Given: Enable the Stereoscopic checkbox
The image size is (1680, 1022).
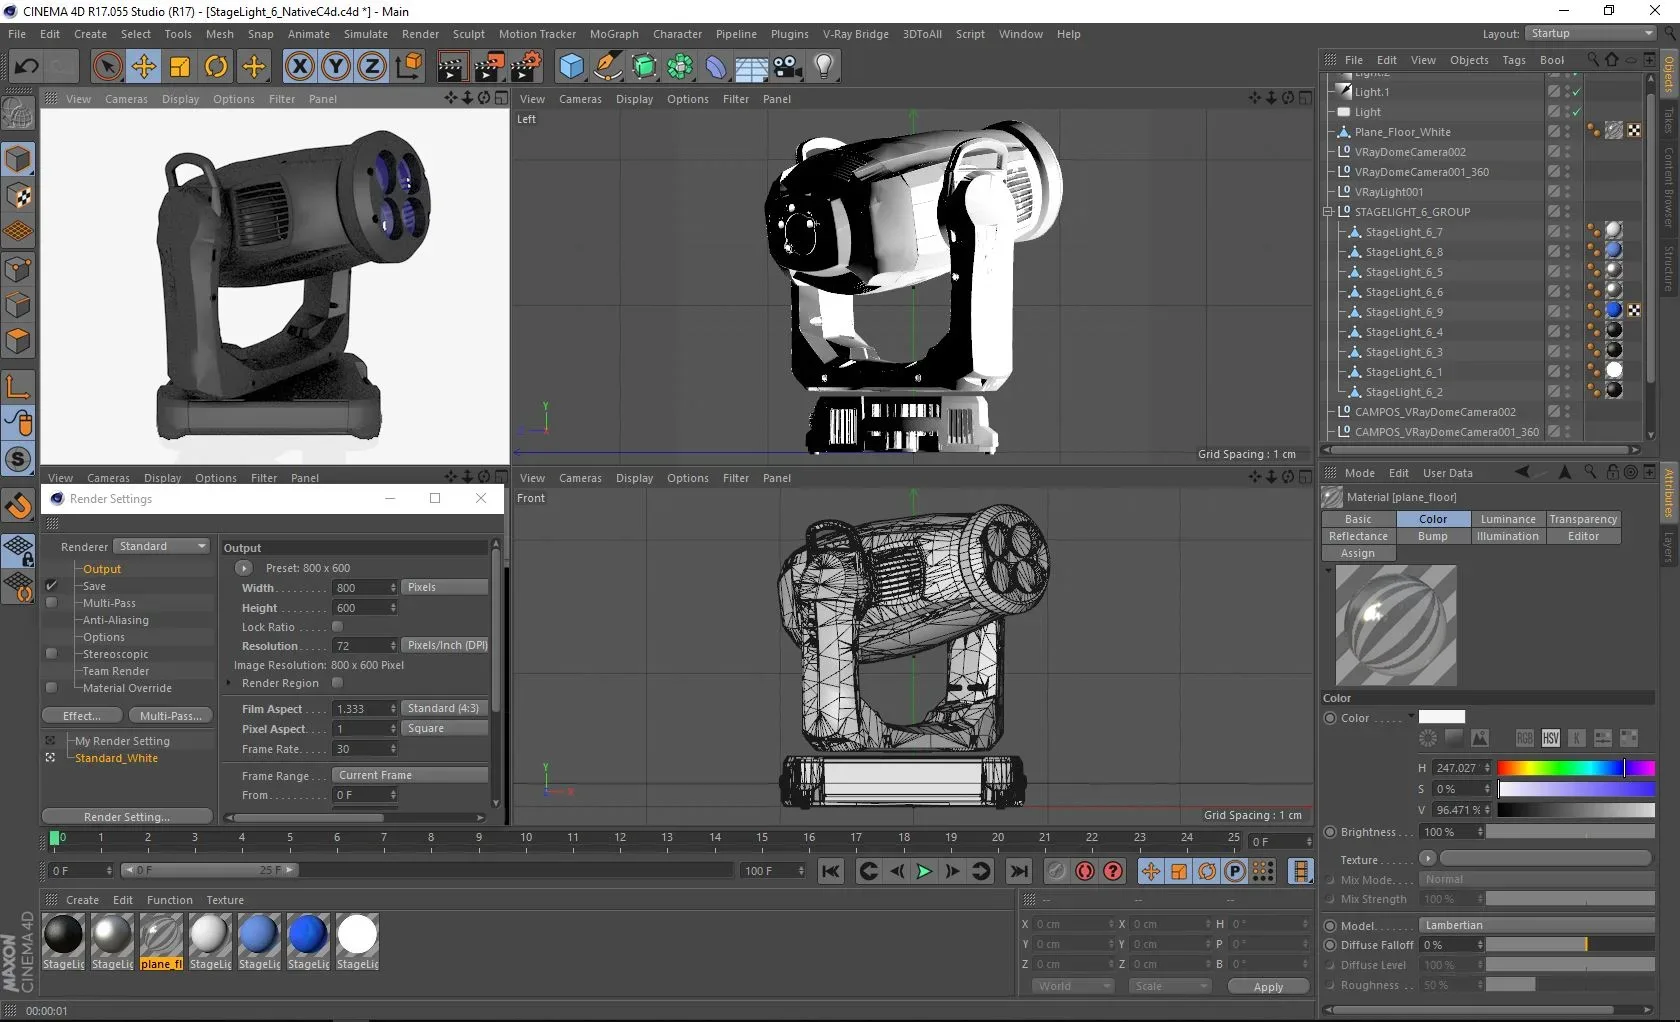Looking at the screenshot, I should 51,654.
